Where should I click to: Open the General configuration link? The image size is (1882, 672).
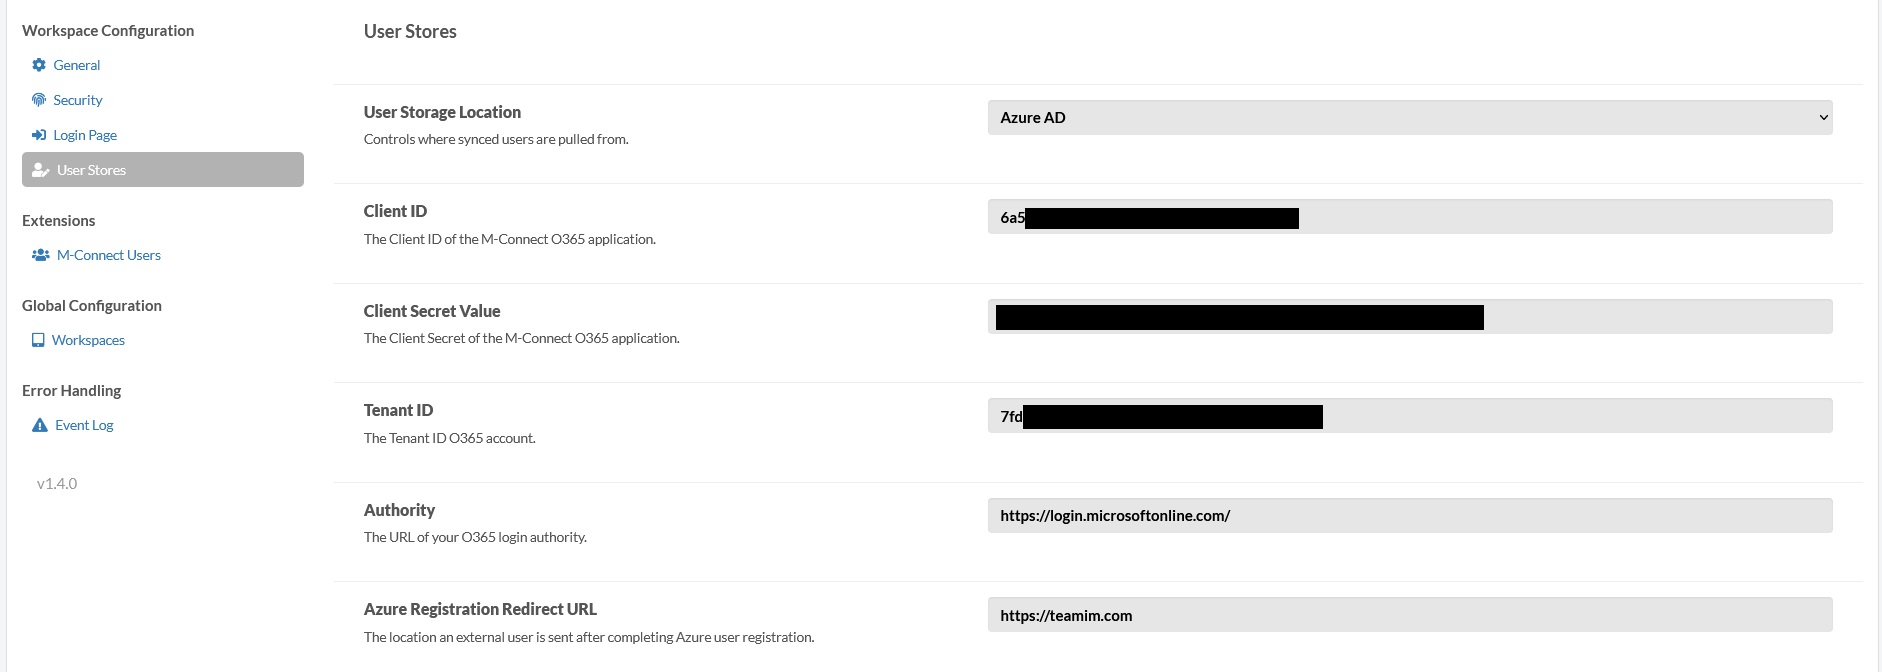(77, 64)
